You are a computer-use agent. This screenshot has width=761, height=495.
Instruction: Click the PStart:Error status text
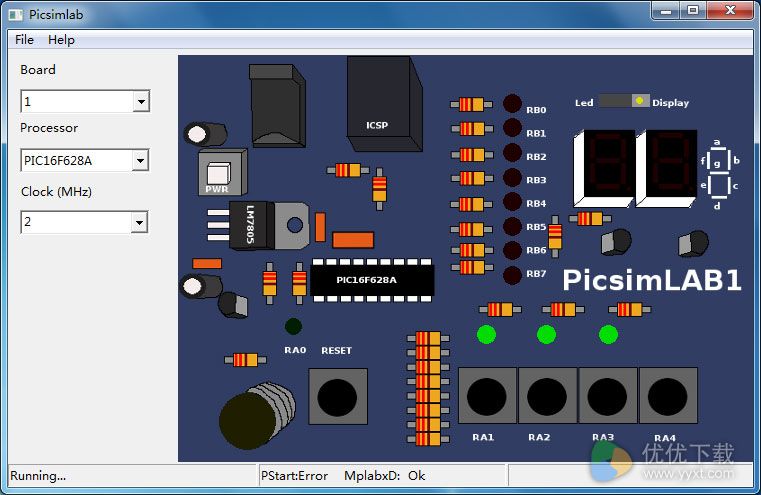294,476
